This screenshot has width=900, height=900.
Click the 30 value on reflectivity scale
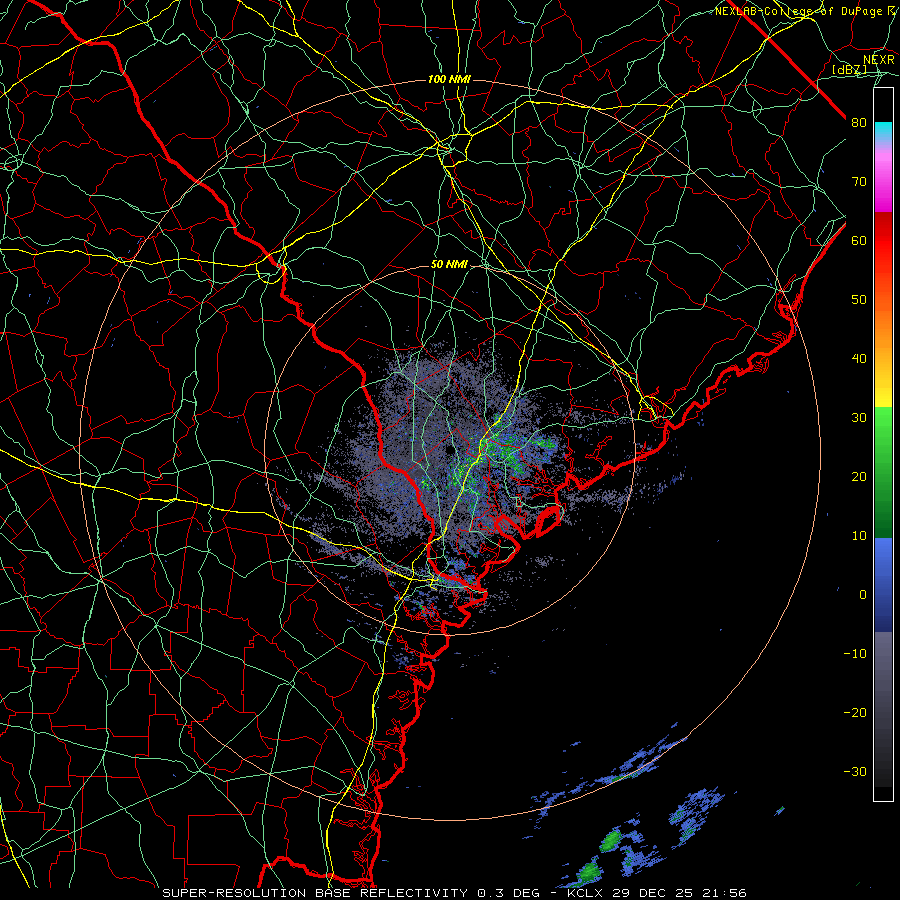point(859,418)
